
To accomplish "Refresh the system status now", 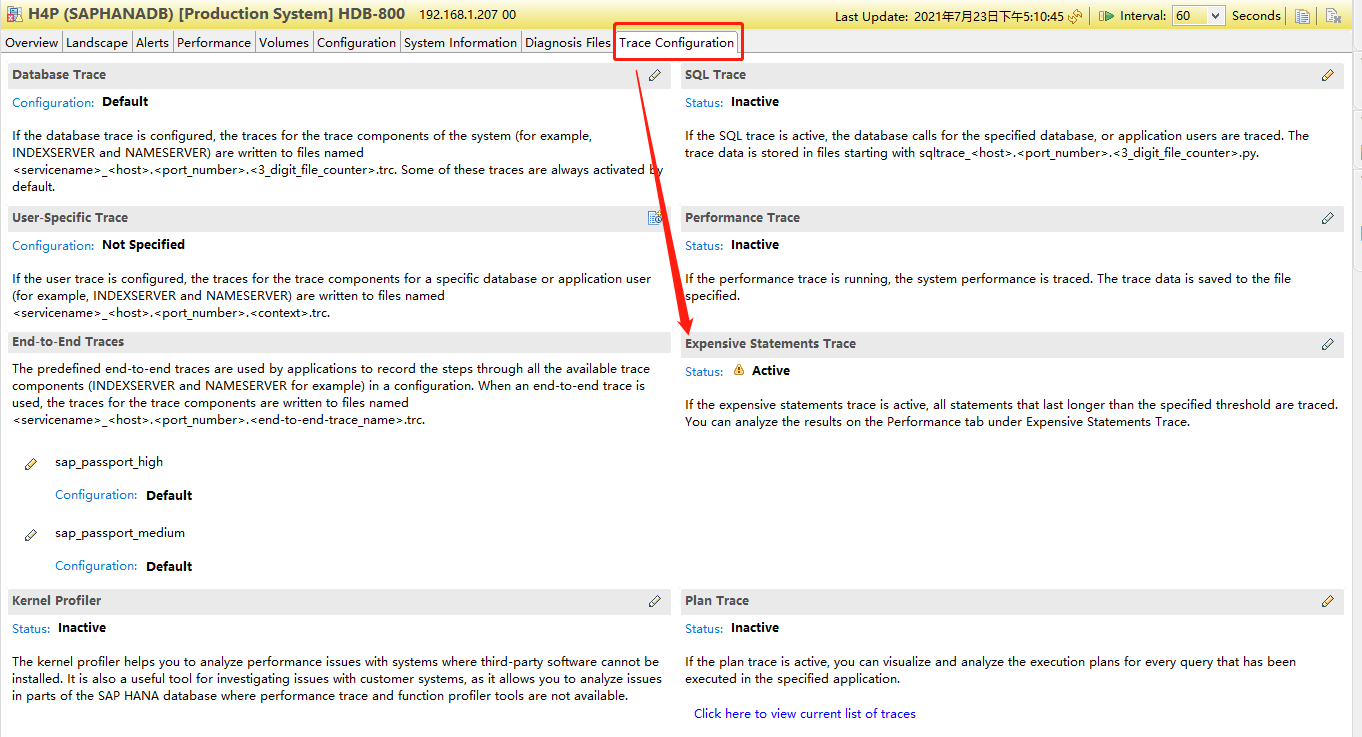I will click(1075, 16).
